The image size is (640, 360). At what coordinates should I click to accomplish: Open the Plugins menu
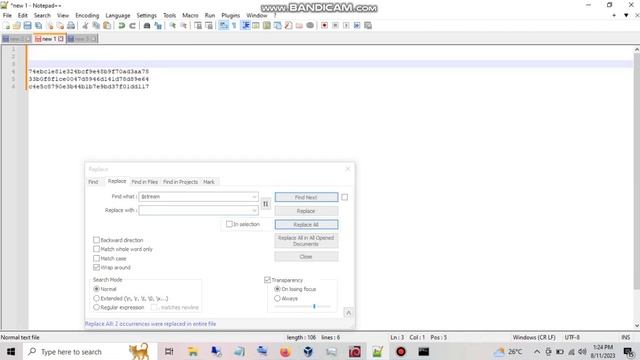coord(231,16)
